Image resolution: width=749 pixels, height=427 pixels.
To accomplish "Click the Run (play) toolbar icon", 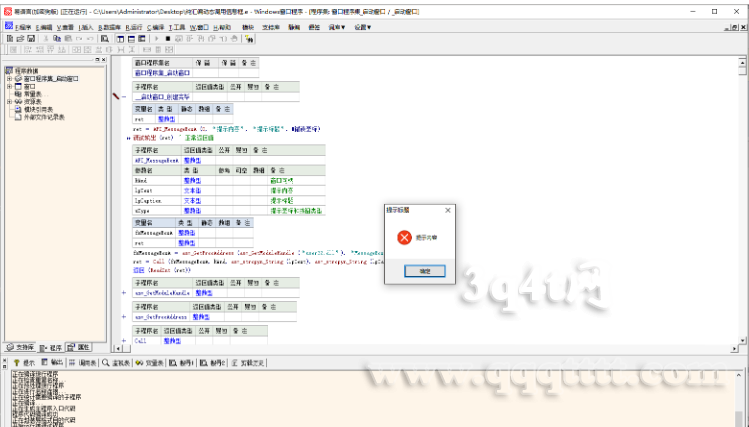I will point(157,39).
